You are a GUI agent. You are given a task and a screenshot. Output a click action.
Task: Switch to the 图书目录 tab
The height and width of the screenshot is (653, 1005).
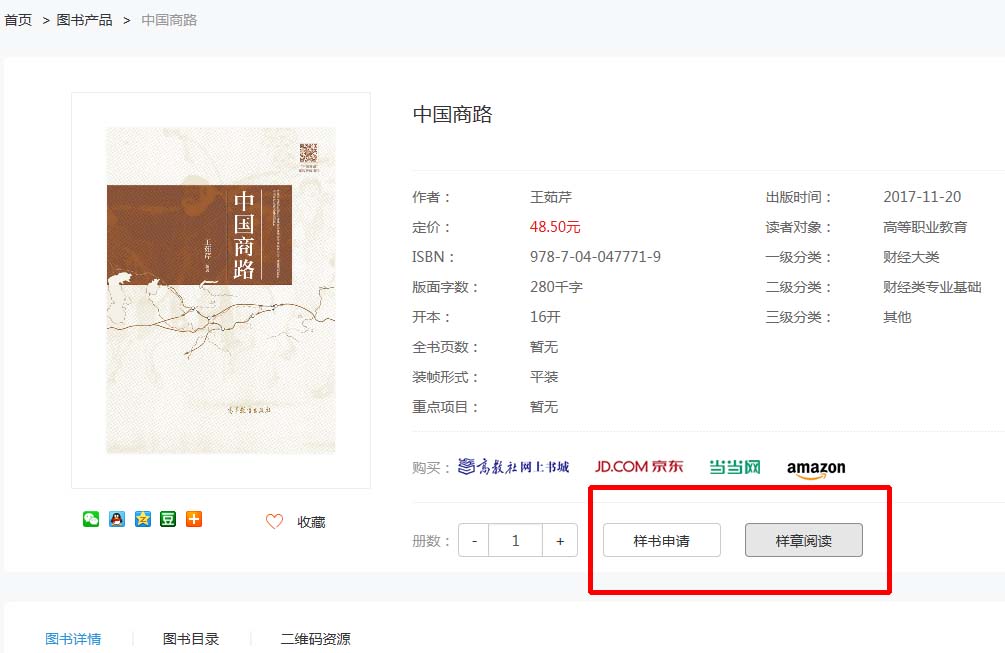tap(191, 639)
